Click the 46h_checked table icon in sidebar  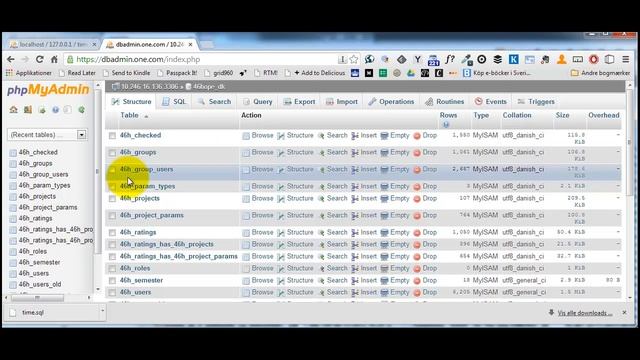pos(13,153)
